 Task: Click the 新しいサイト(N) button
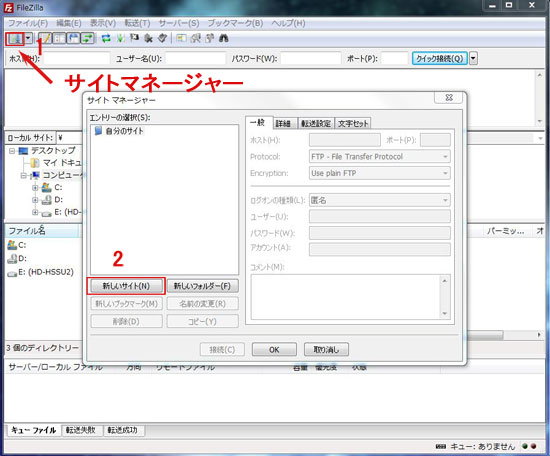point(126,286)
